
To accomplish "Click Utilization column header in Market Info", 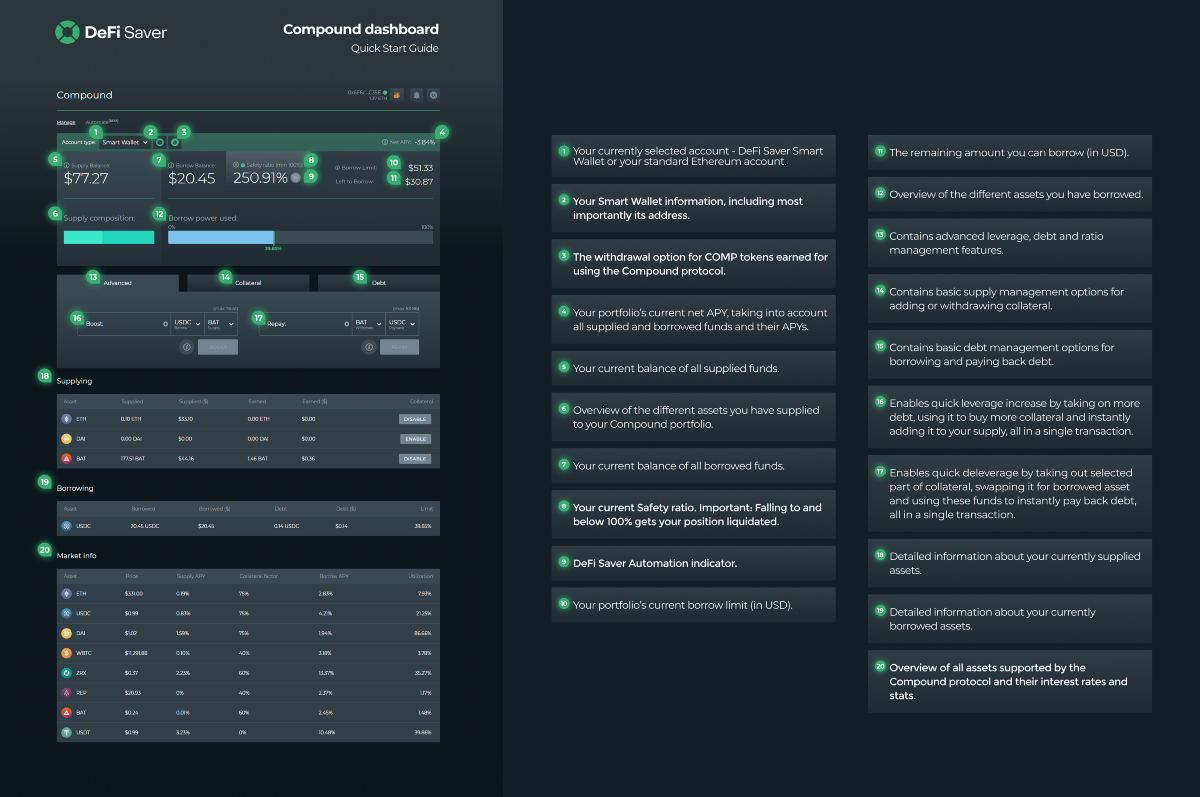I will pos(422,576).
